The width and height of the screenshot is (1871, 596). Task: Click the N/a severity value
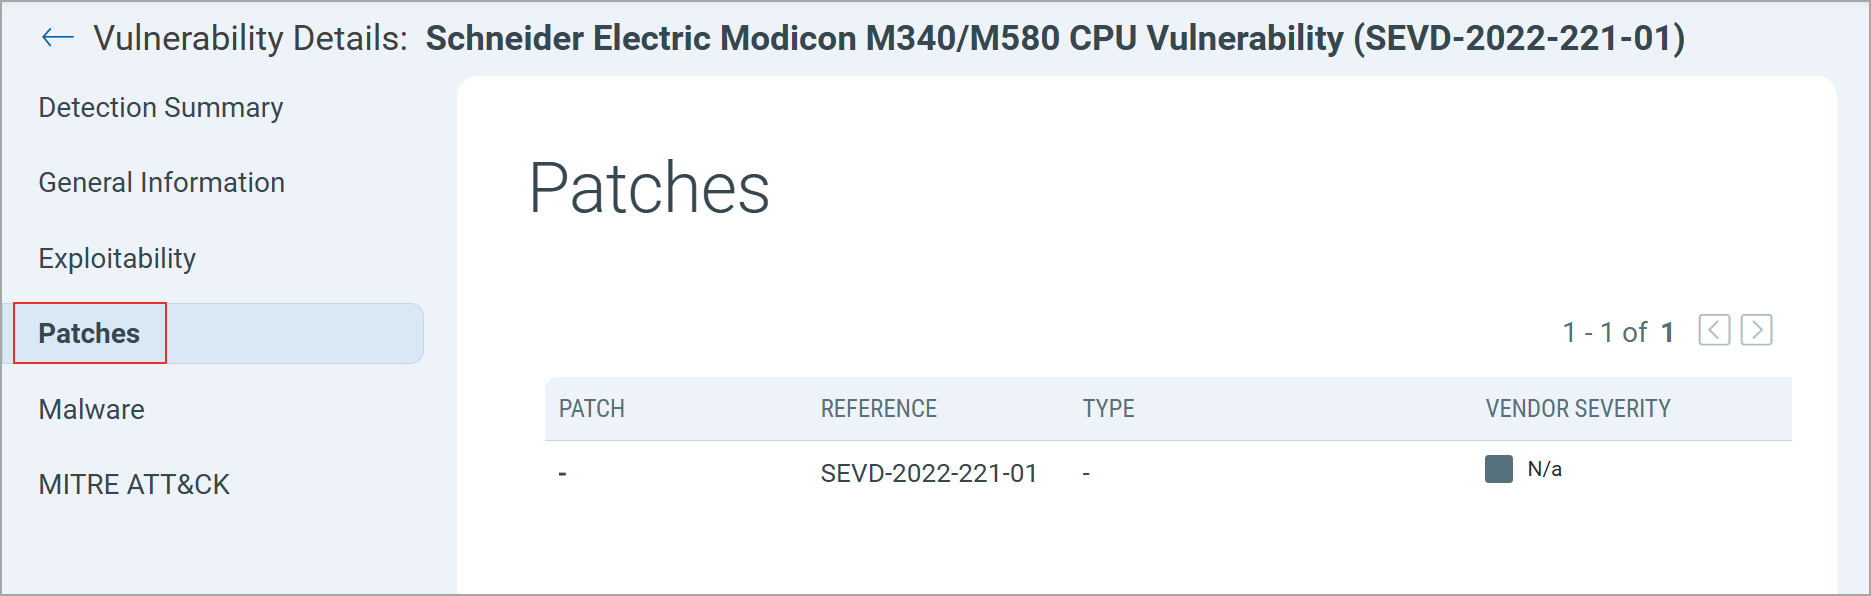1544,469
